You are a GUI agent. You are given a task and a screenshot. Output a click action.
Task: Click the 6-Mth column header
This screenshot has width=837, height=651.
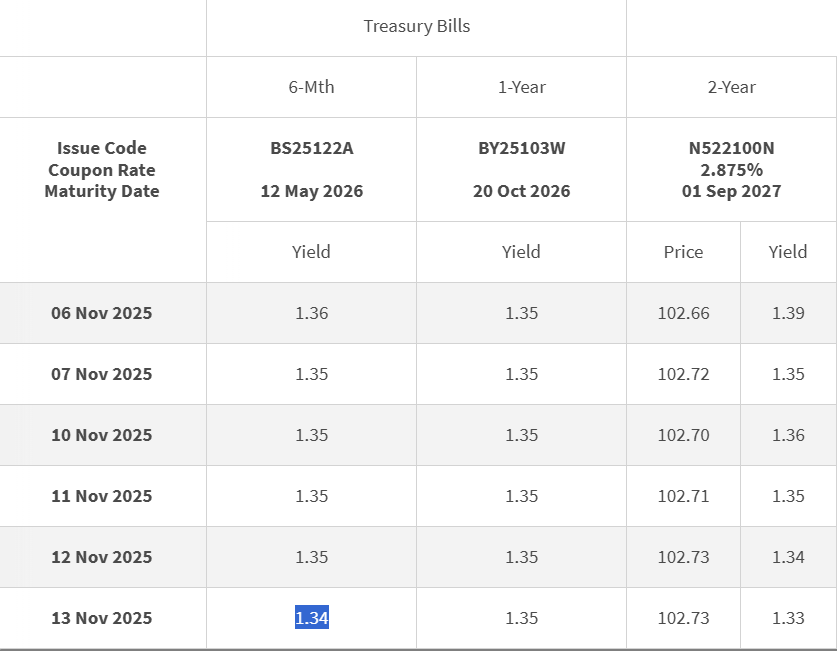coord(311,87)
